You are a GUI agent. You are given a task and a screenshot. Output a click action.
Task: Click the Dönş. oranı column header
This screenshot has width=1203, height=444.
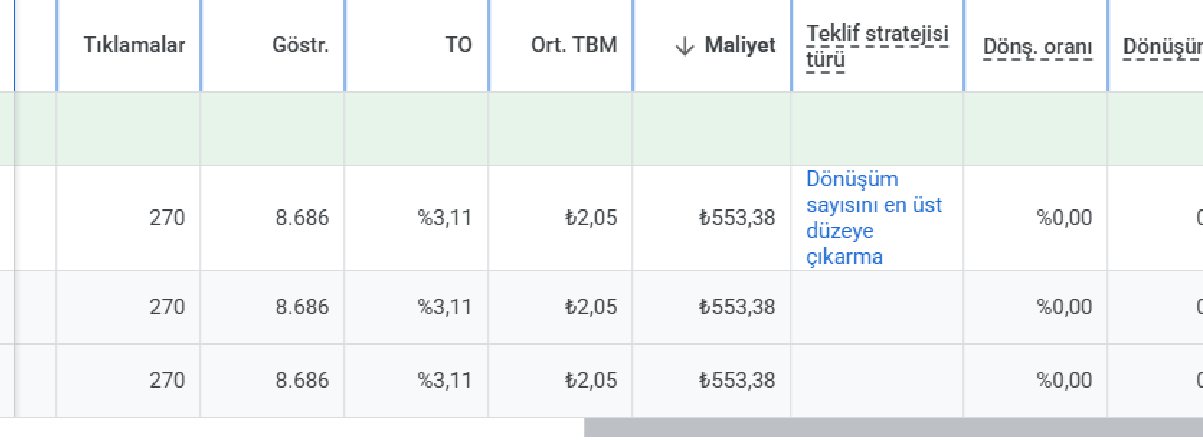[x=1038, y=46]
